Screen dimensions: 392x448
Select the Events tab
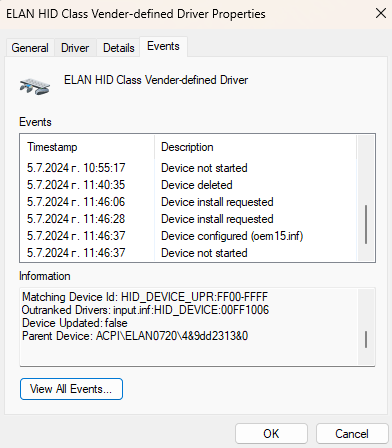[x=163, y=46]
